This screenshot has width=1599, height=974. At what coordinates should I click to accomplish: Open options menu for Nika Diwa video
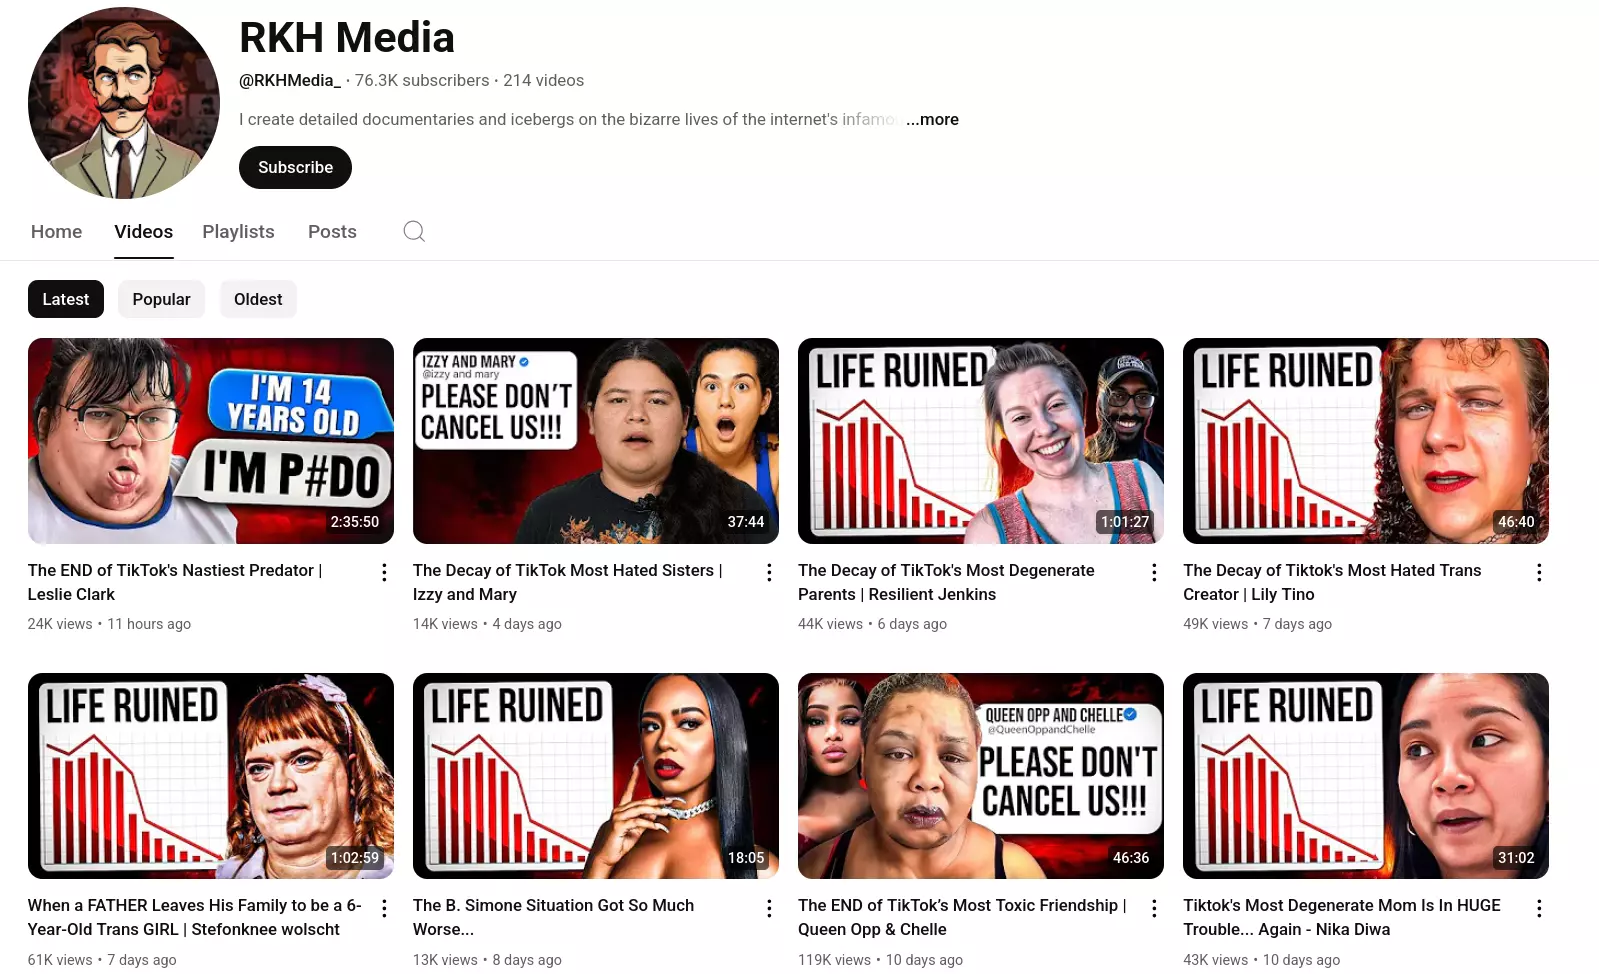click(1539, 908)
